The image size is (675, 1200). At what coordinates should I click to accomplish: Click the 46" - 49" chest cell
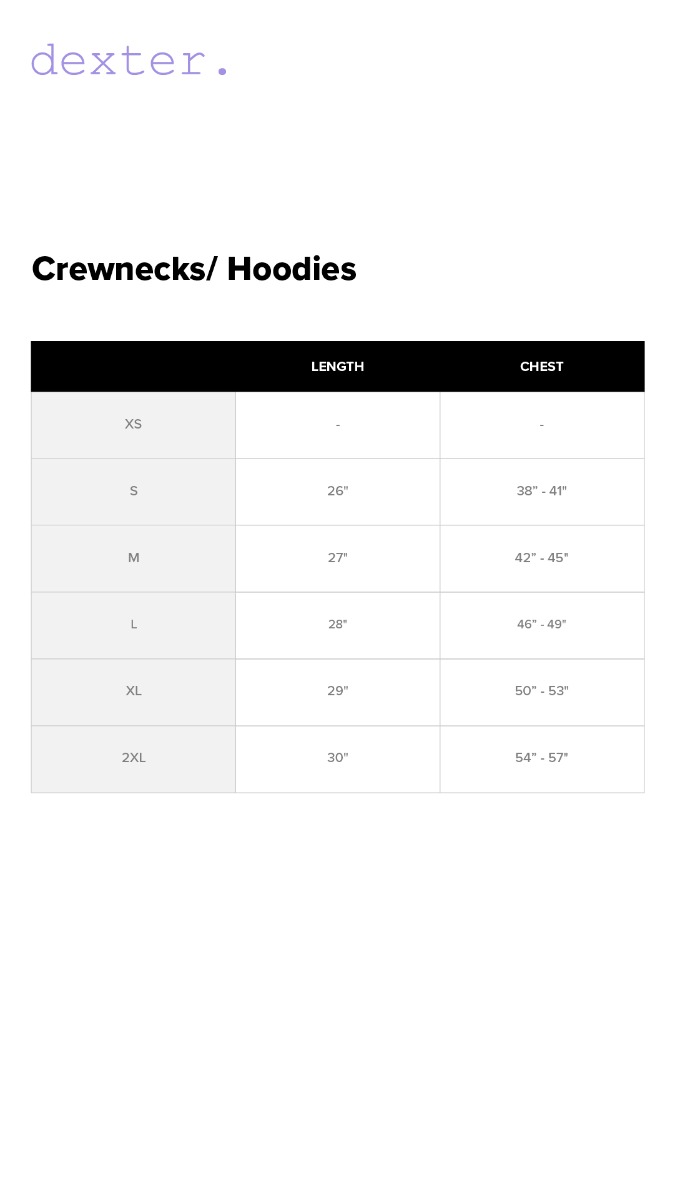point(542,624)
